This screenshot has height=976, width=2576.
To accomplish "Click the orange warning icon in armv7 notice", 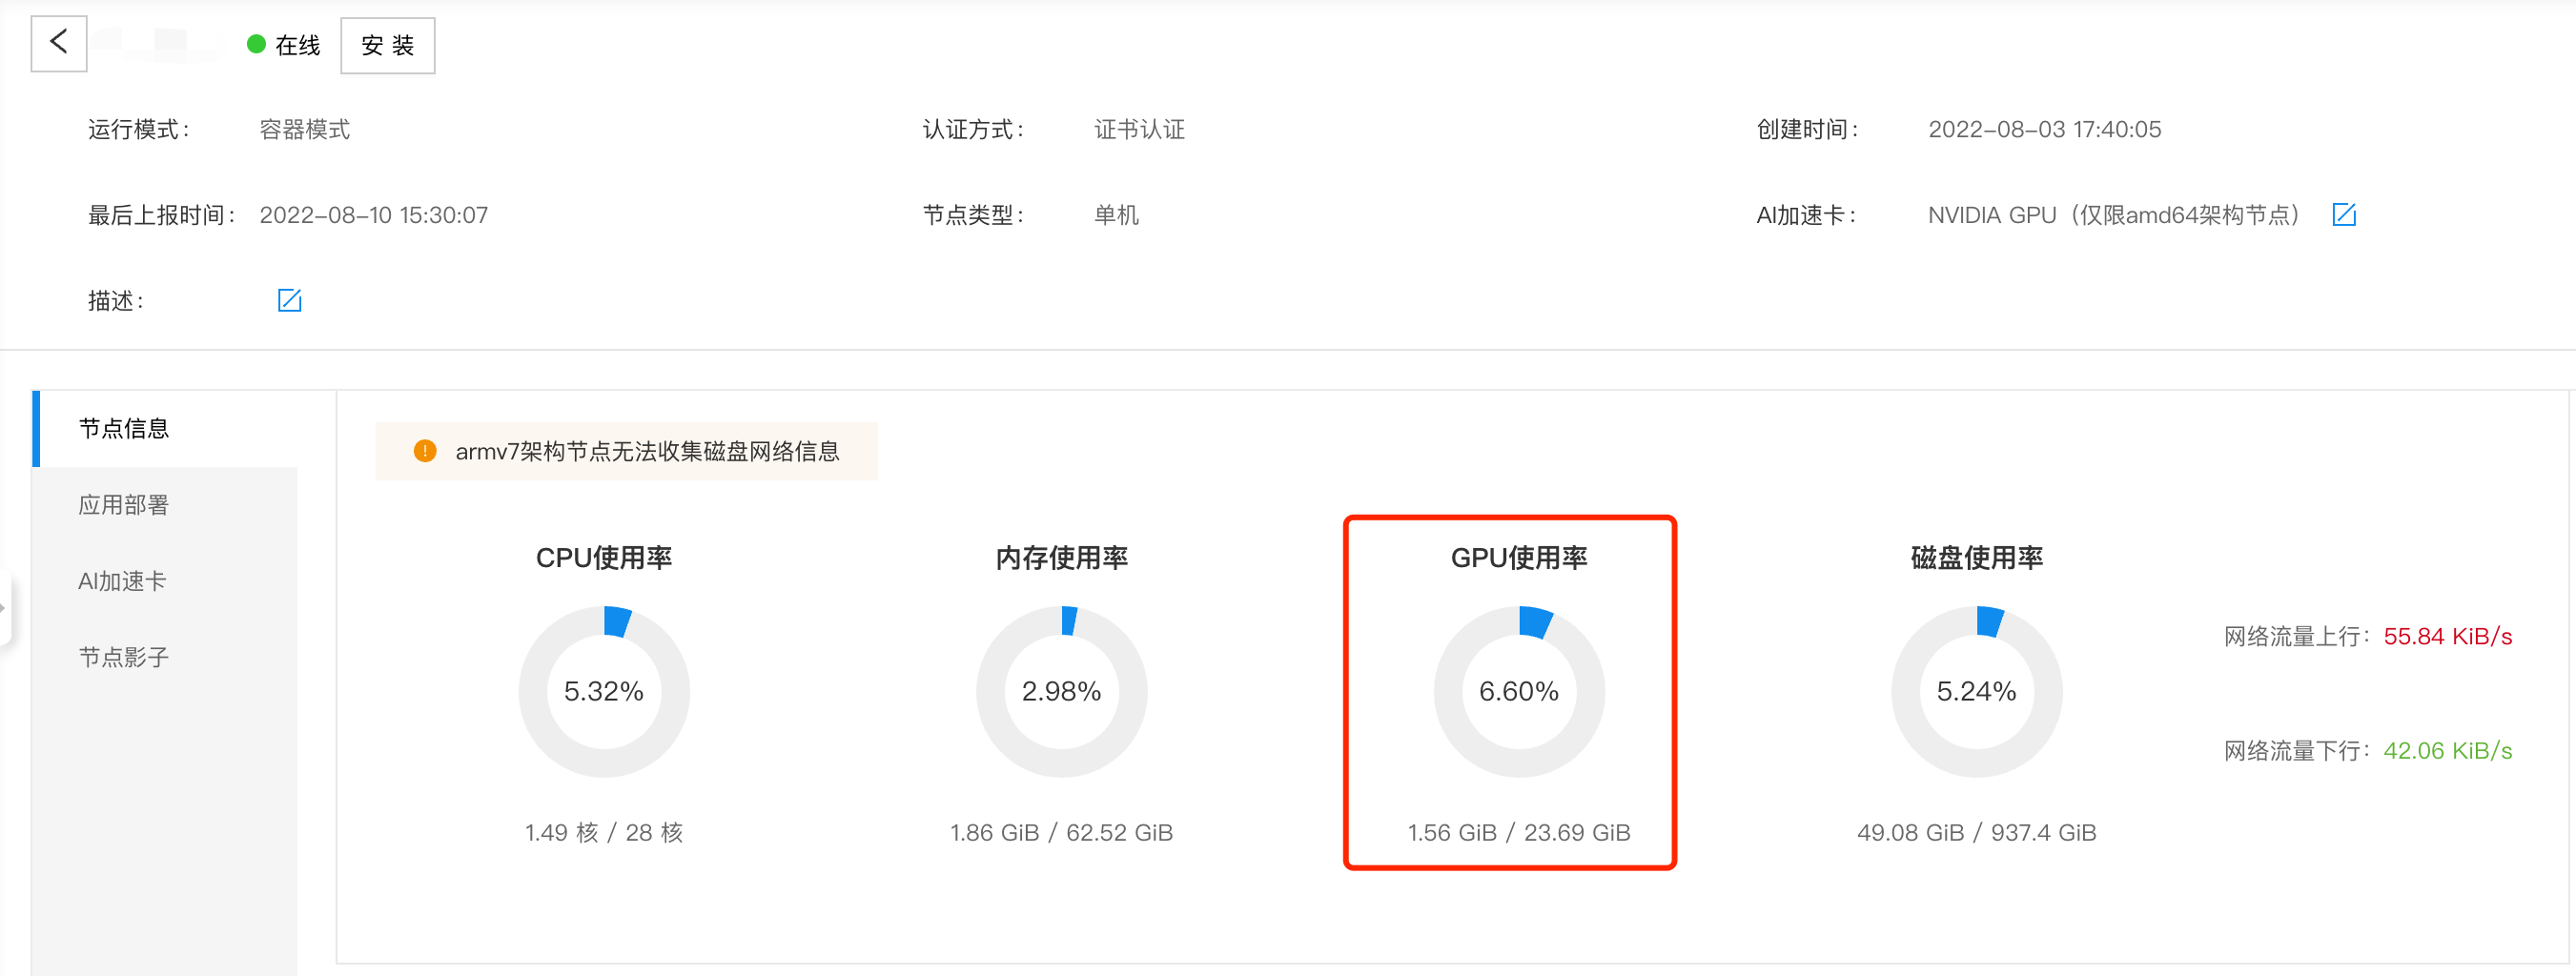I will coord(425,451).
